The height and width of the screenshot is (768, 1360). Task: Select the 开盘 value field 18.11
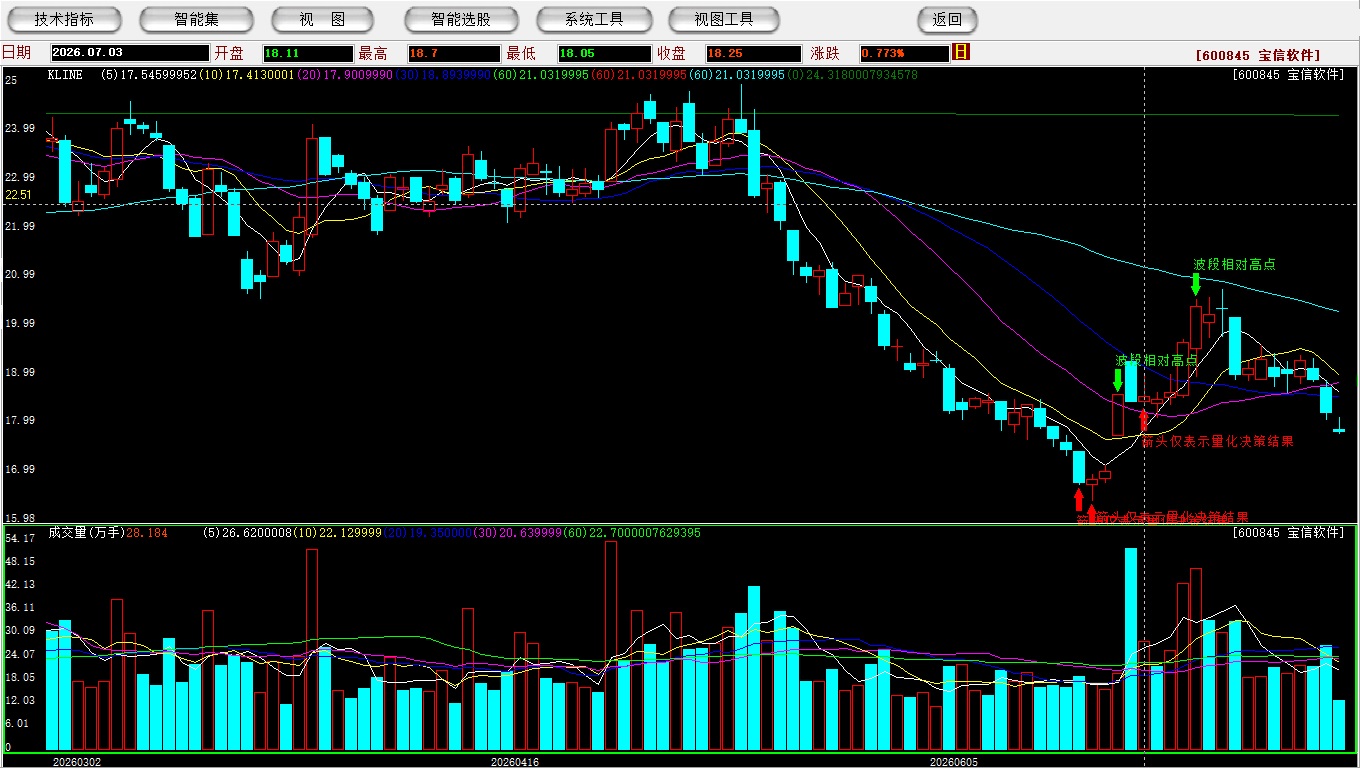point(308,54)
